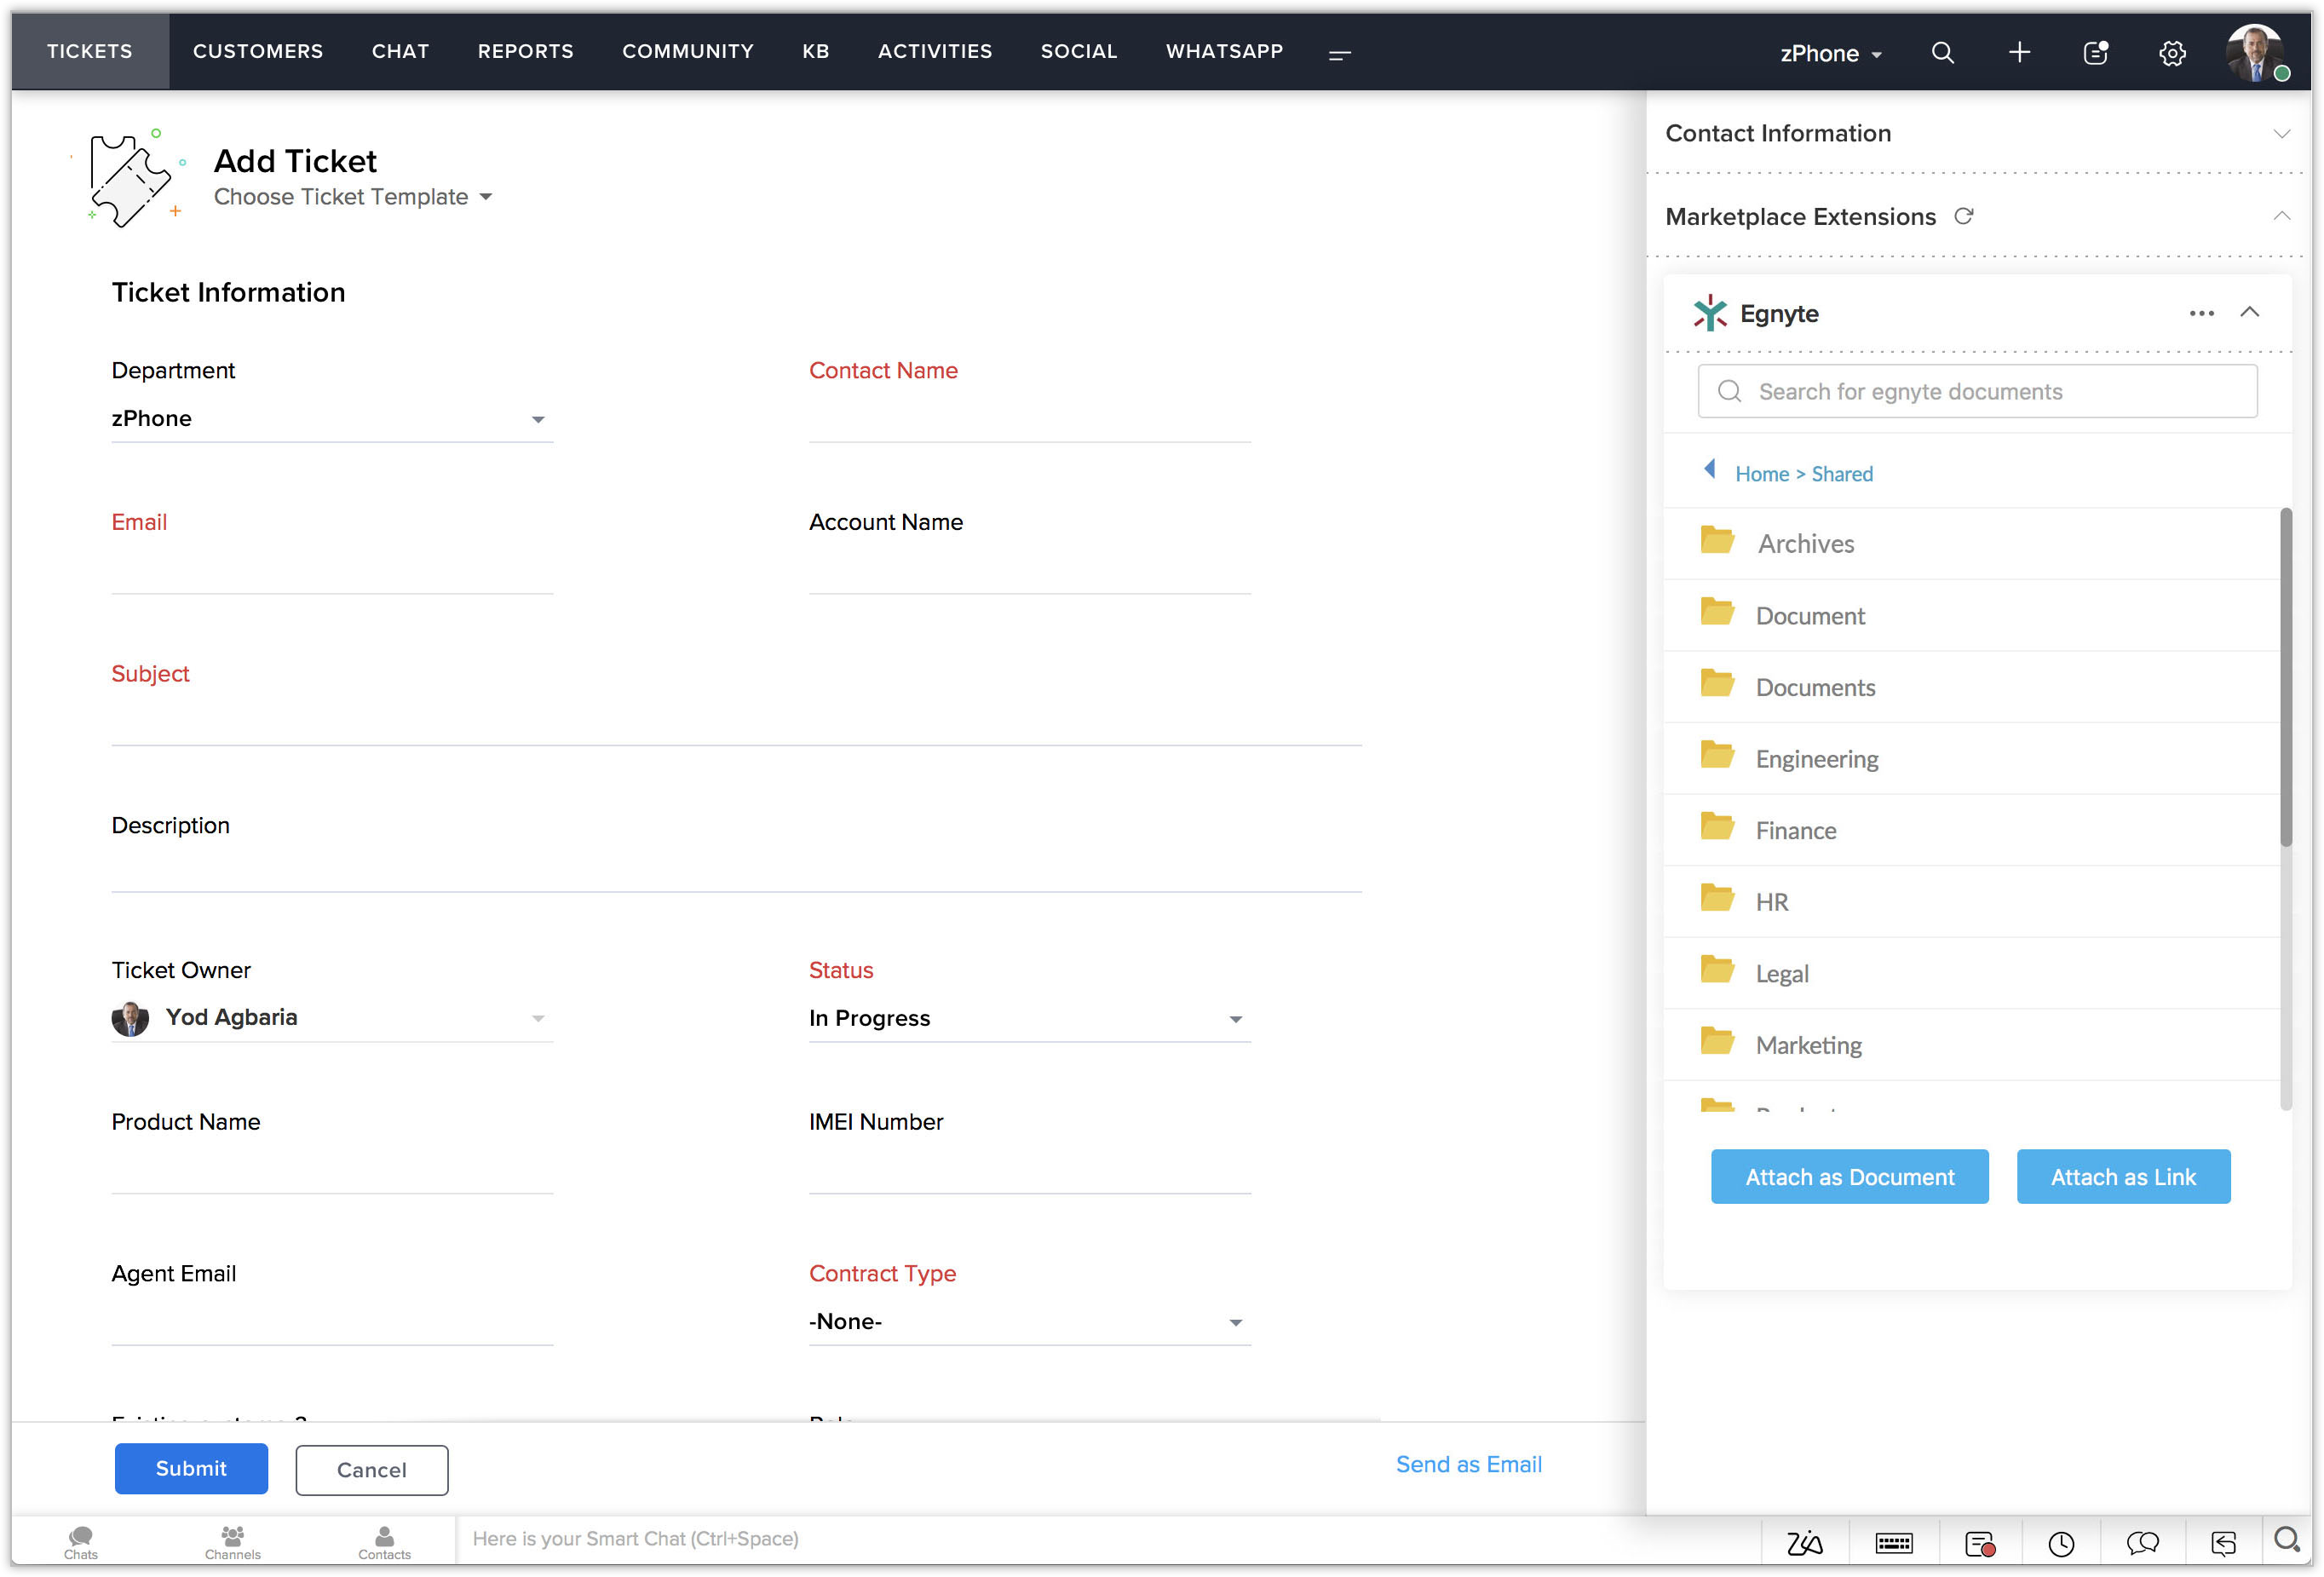The height and width of the screenshot is (1577, 2324).
Task: Open the Reports tab
Action: pos(525,51)
